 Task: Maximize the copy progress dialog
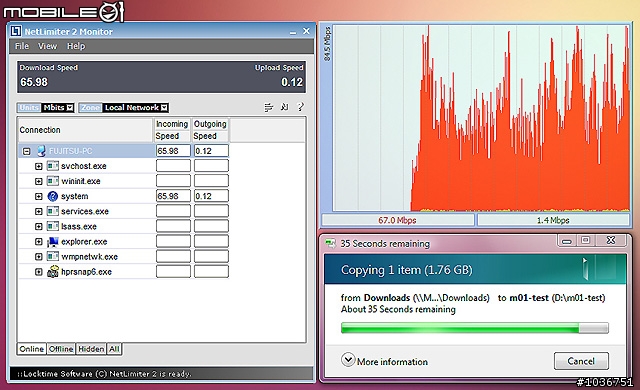coord(585,240)
